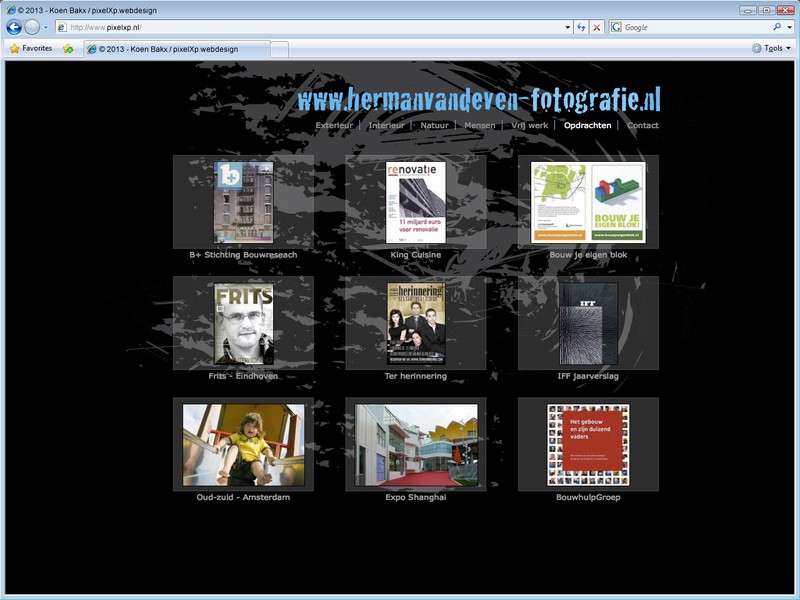
Task: Select the pixelXp.webdesign browser tab
Action: [x=177, y=48]
